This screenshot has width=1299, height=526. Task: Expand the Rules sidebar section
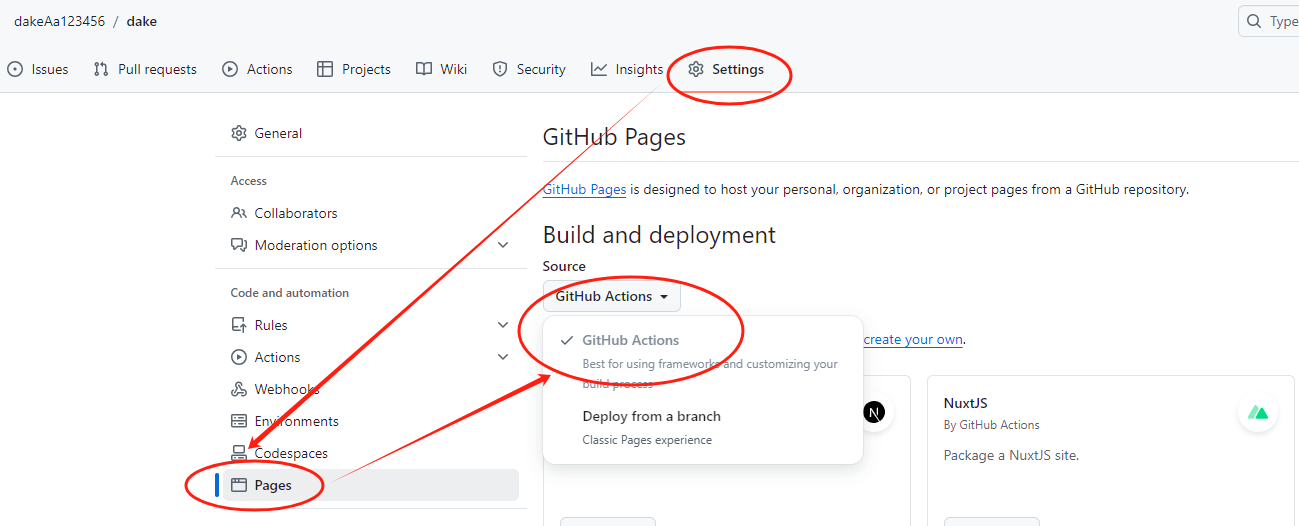503,325
